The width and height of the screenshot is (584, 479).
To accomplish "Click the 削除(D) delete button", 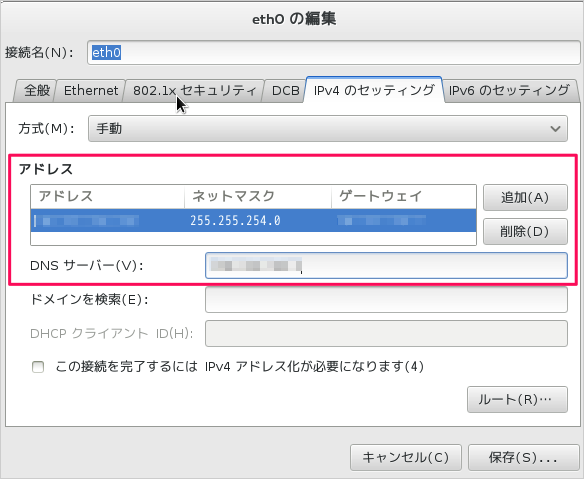I will click(x=525, y=231).
